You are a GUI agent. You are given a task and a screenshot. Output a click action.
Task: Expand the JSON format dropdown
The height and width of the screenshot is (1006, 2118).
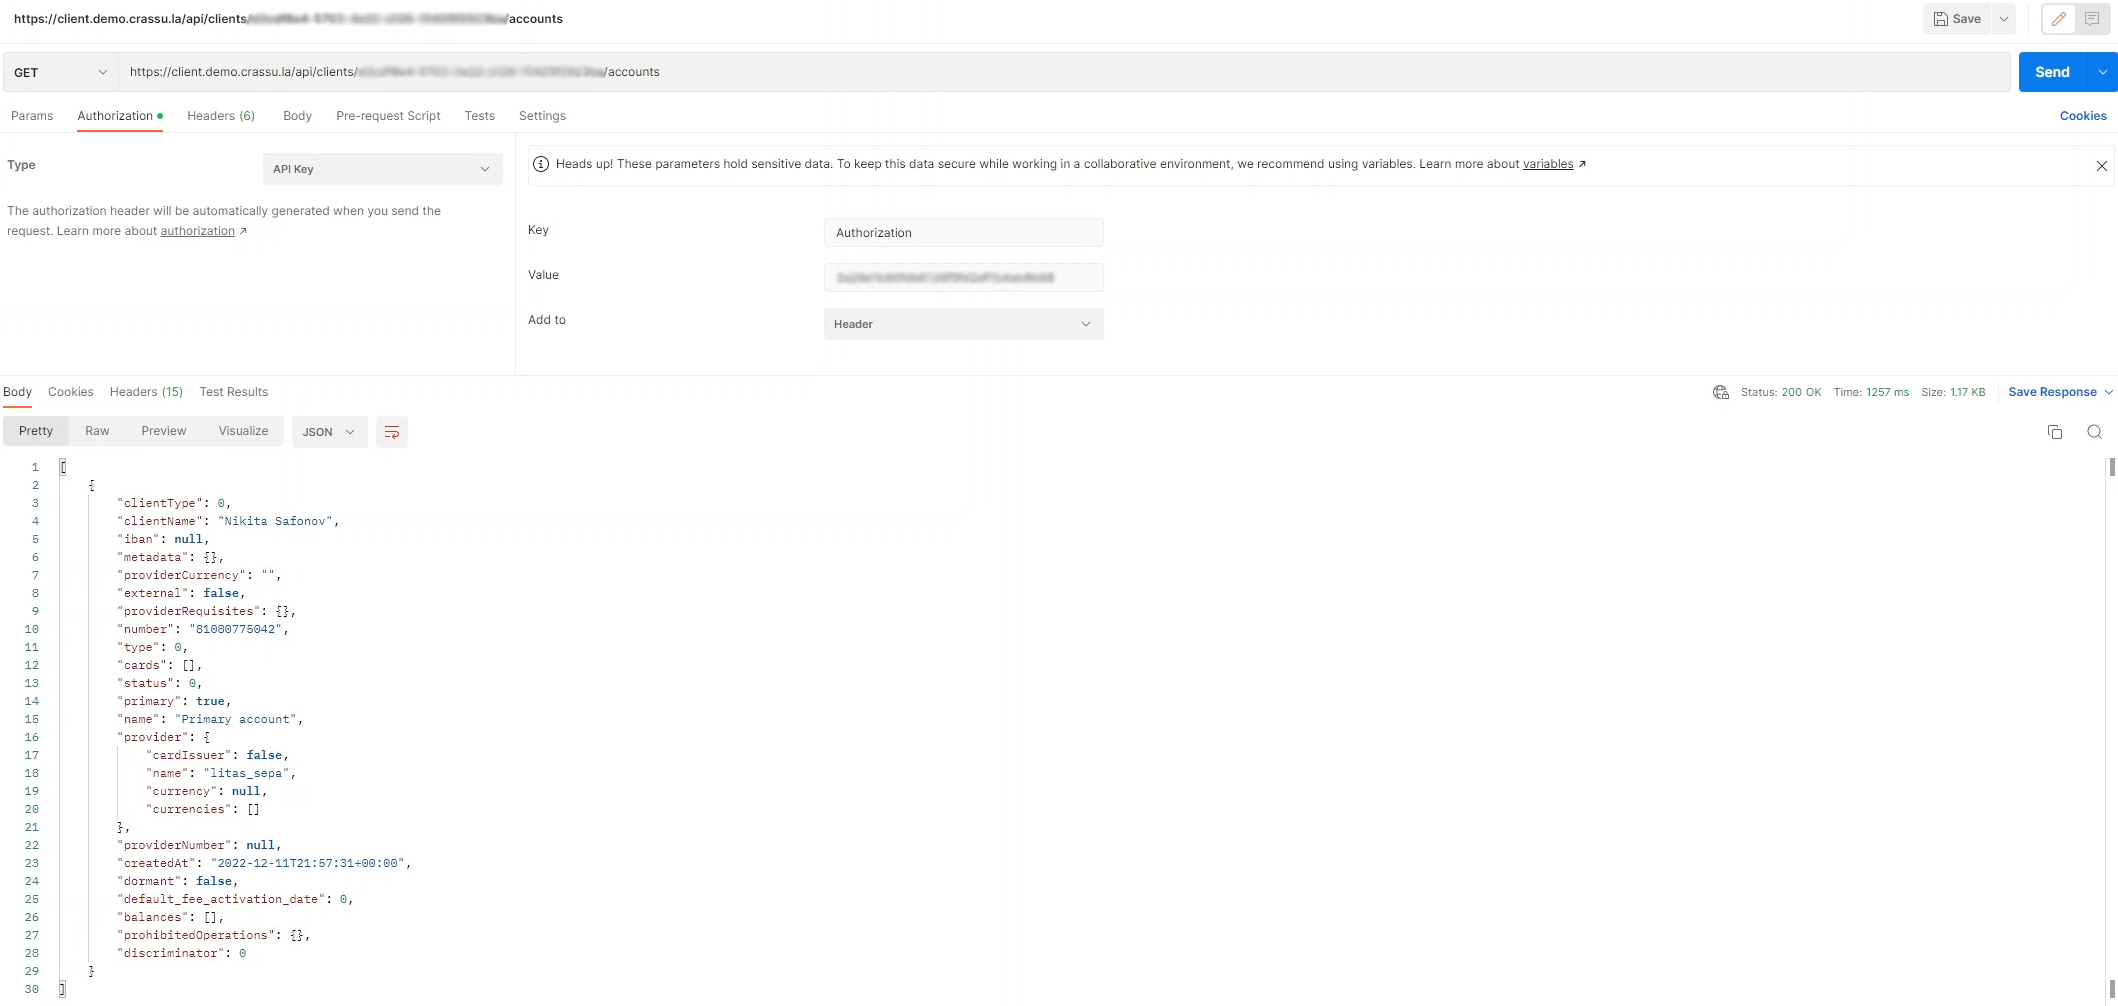click(x=329, y=432)
